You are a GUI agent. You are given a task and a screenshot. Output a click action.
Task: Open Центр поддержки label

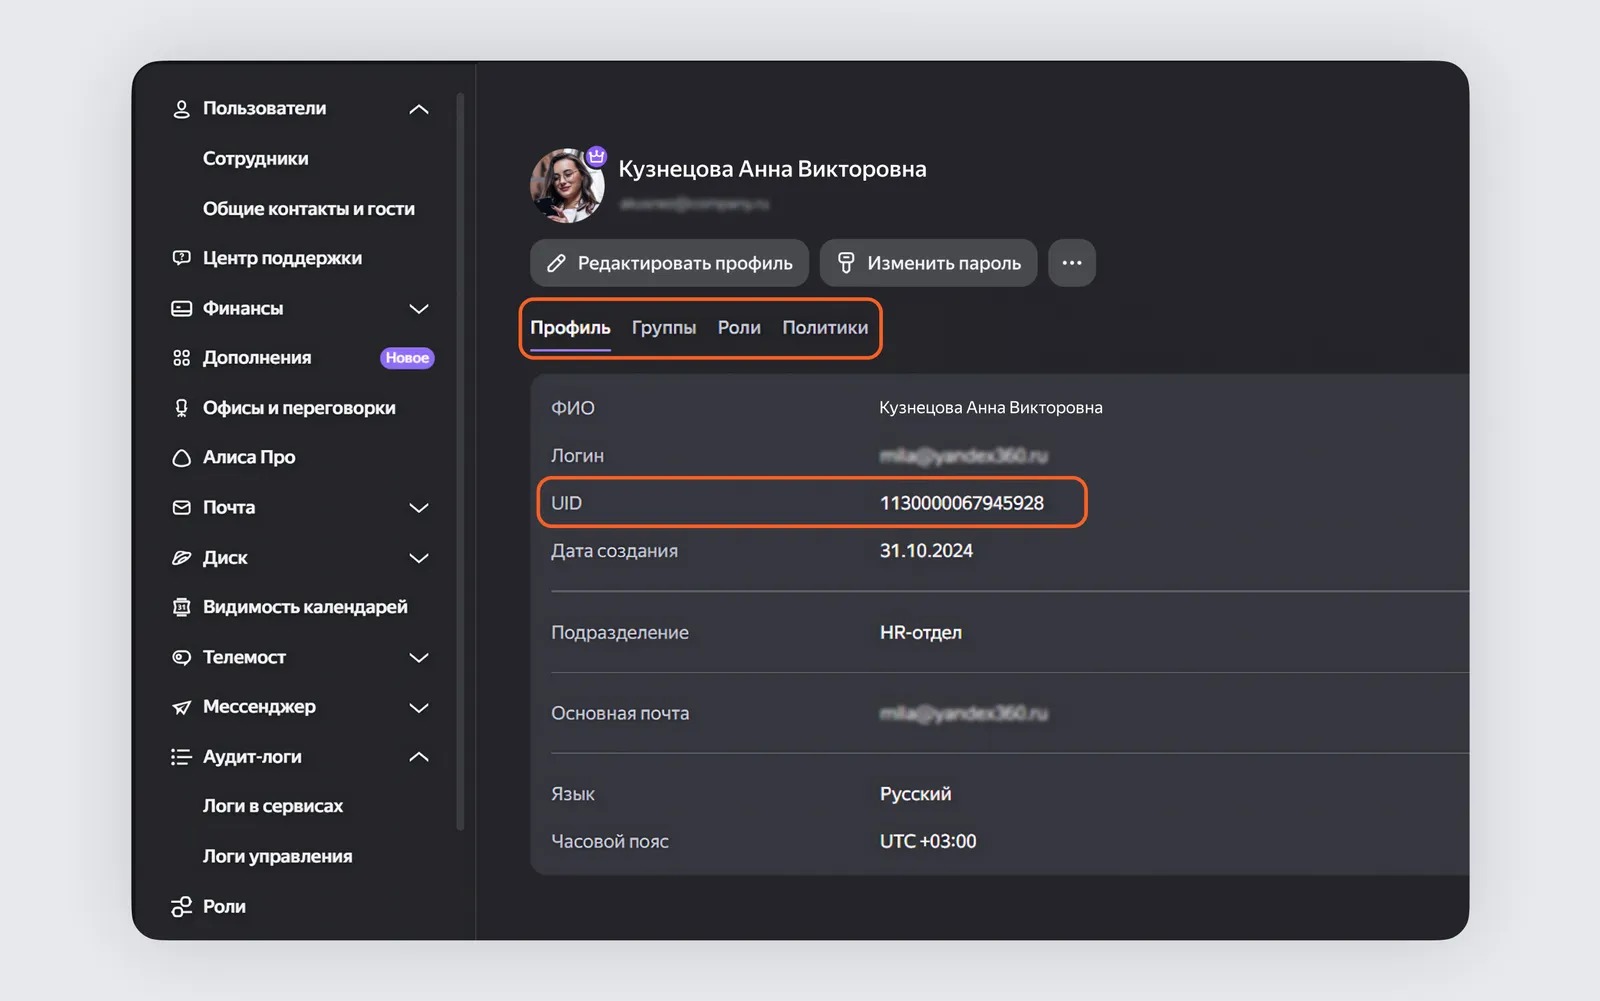pos(282,258)
